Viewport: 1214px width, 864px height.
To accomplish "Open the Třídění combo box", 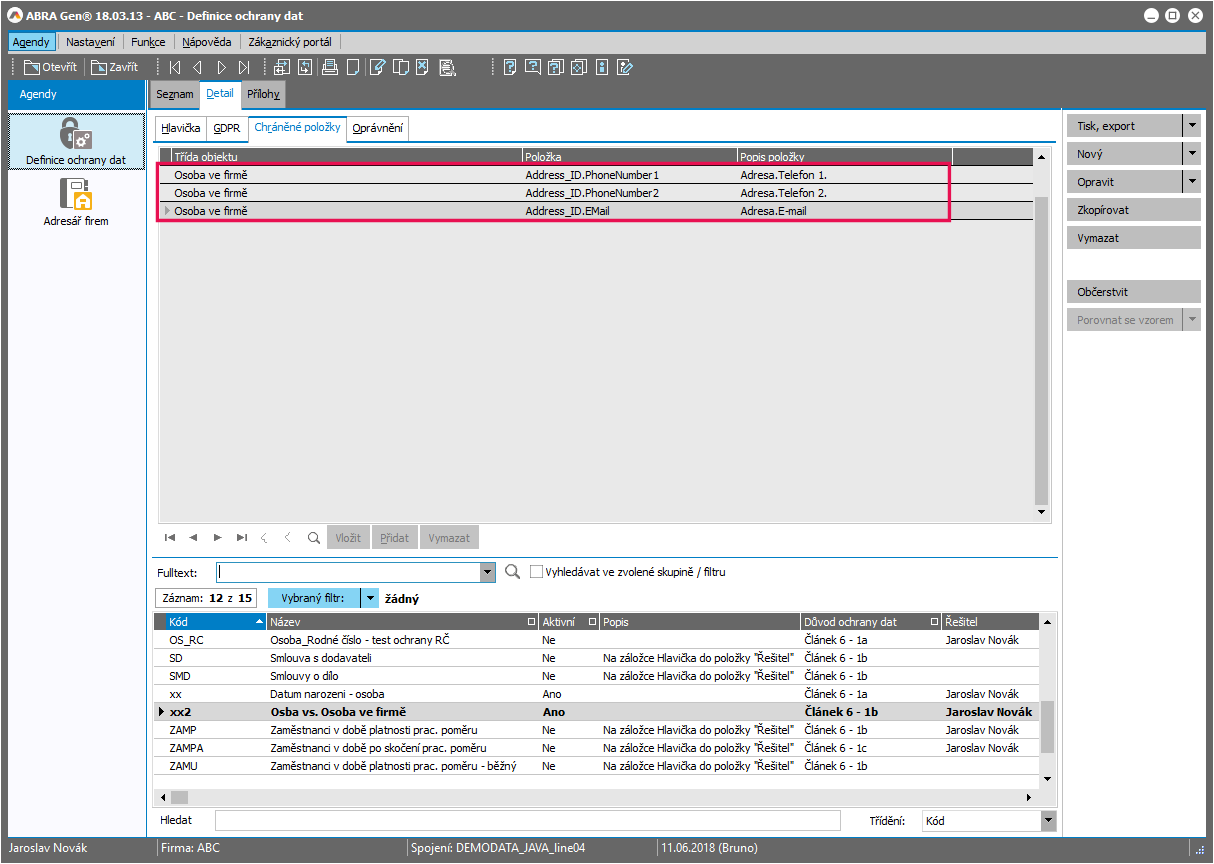I will coord(1048,821).
